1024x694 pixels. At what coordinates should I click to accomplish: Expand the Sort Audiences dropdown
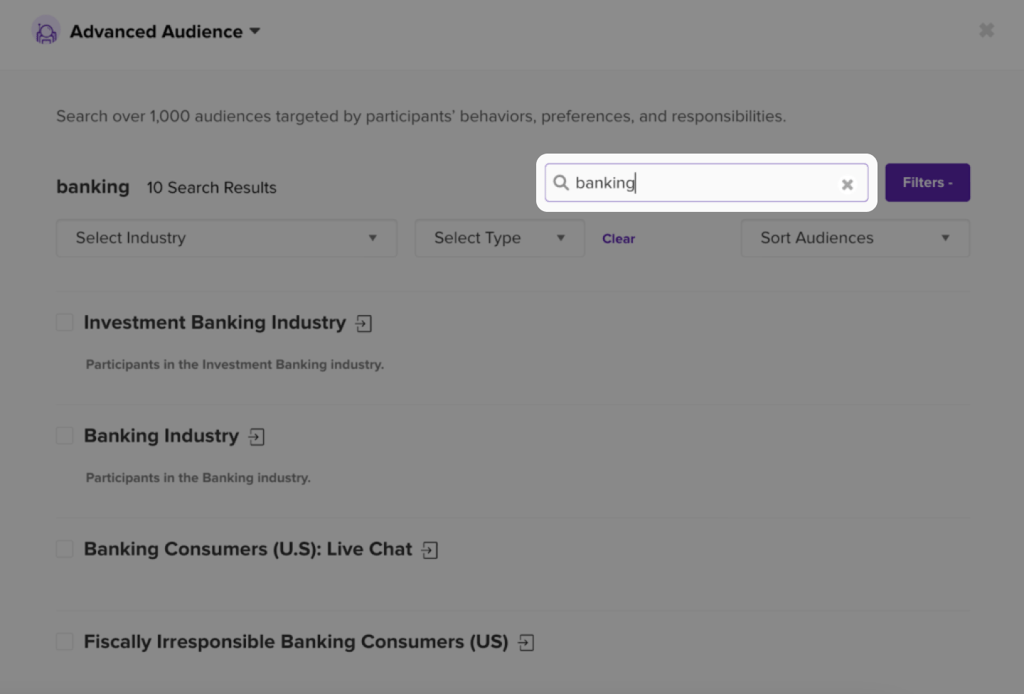pyautogui.click(x=856, y=238)
